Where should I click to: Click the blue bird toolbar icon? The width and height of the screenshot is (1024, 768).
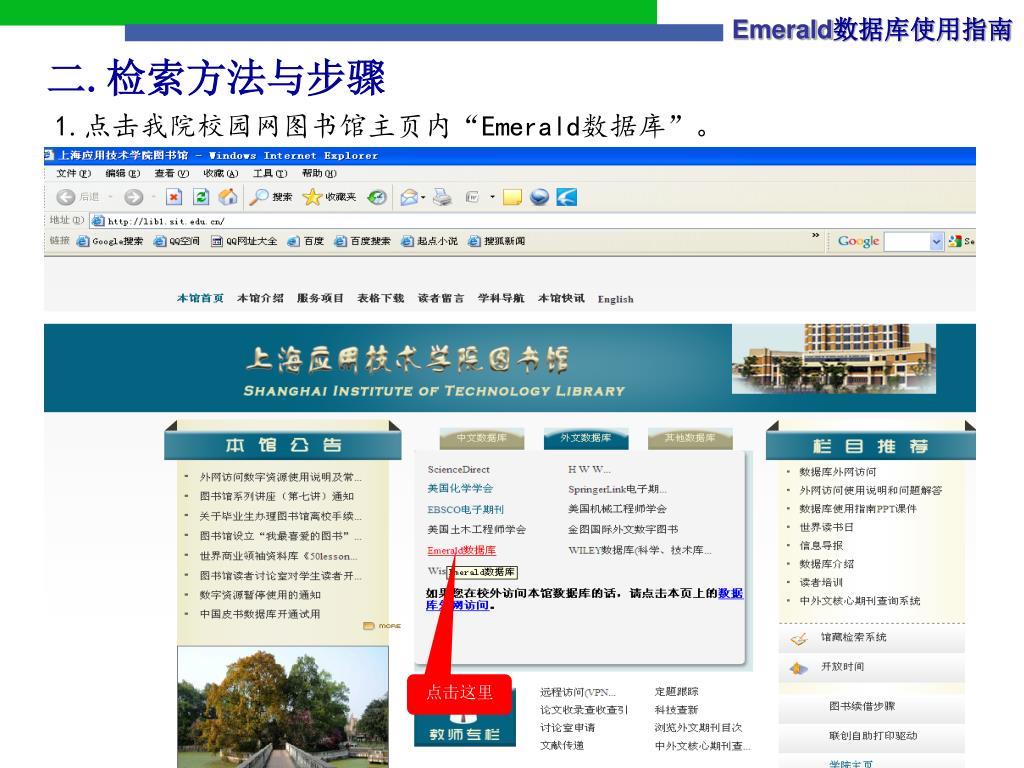[566, 197]
